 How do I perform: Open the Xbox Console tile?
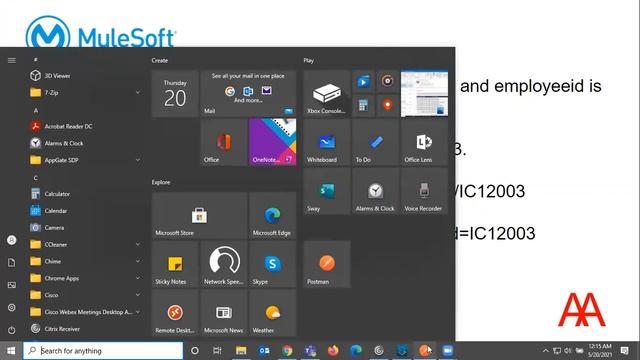(327, 93)
